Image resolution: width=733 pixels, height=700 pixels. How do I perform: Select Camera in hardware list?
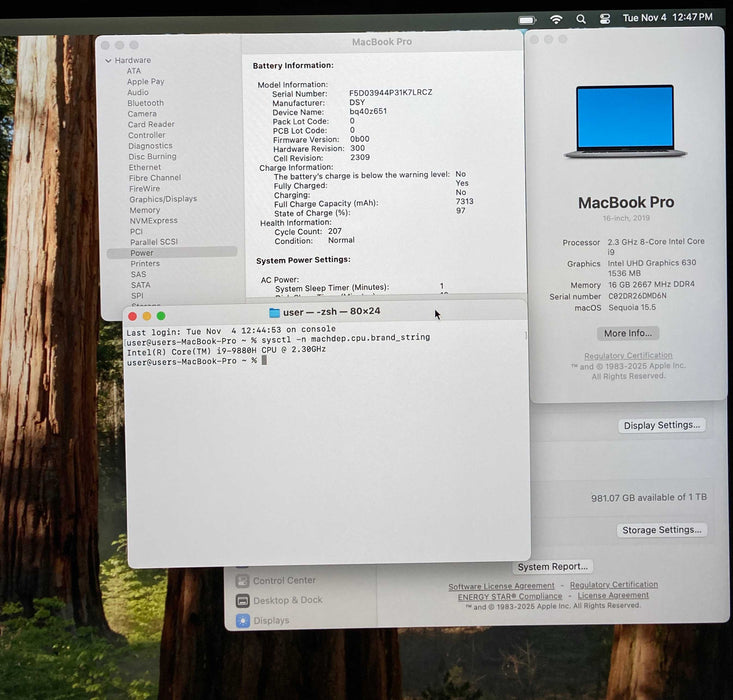[142, 114]
